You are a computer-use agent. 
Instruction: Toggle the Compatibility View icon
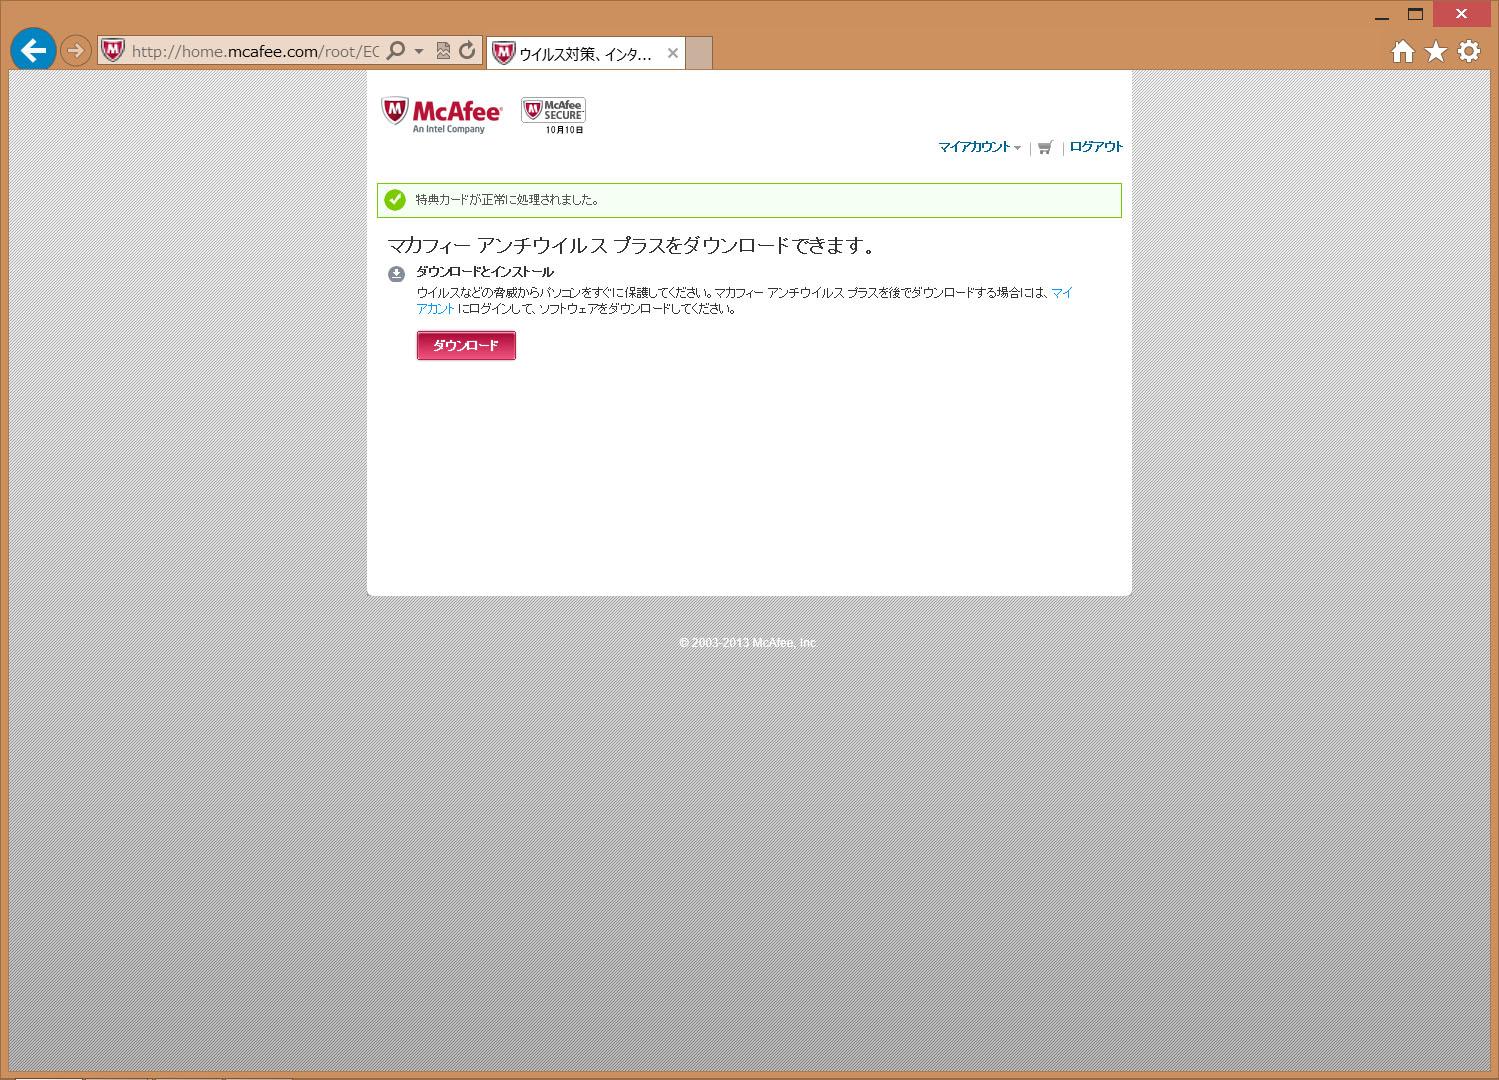(443, 51)
